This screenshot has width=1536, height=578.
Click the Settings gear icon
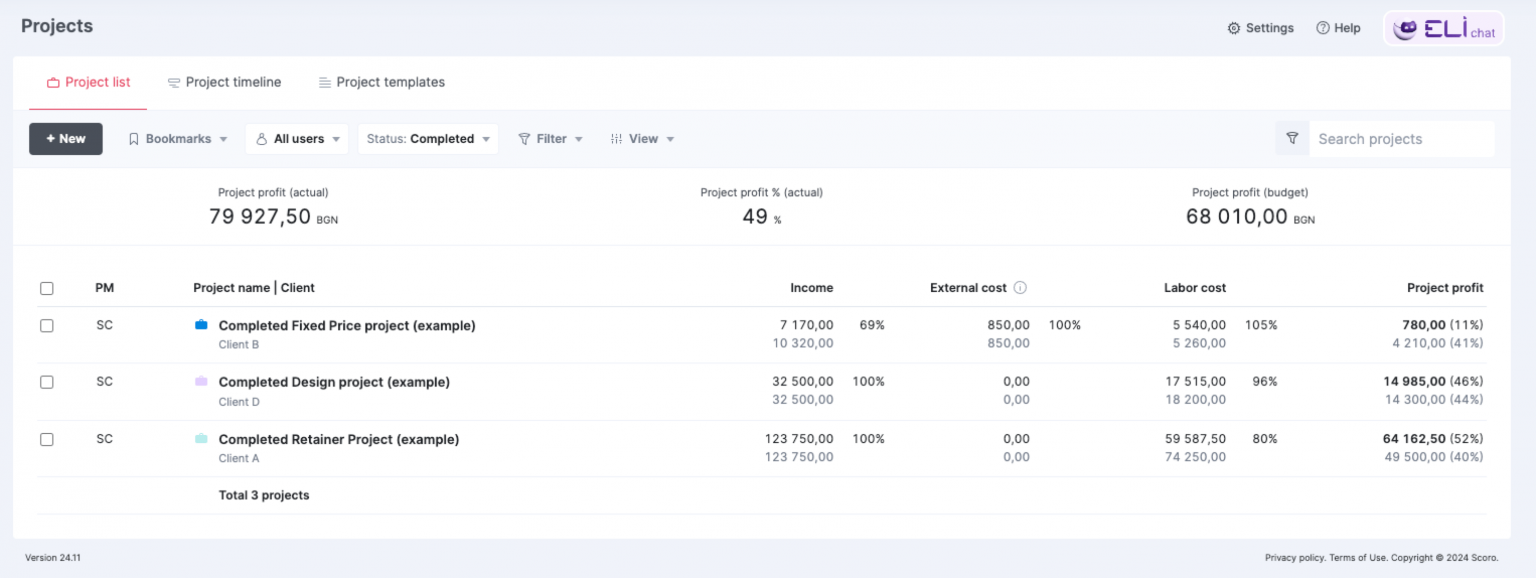1234,28
